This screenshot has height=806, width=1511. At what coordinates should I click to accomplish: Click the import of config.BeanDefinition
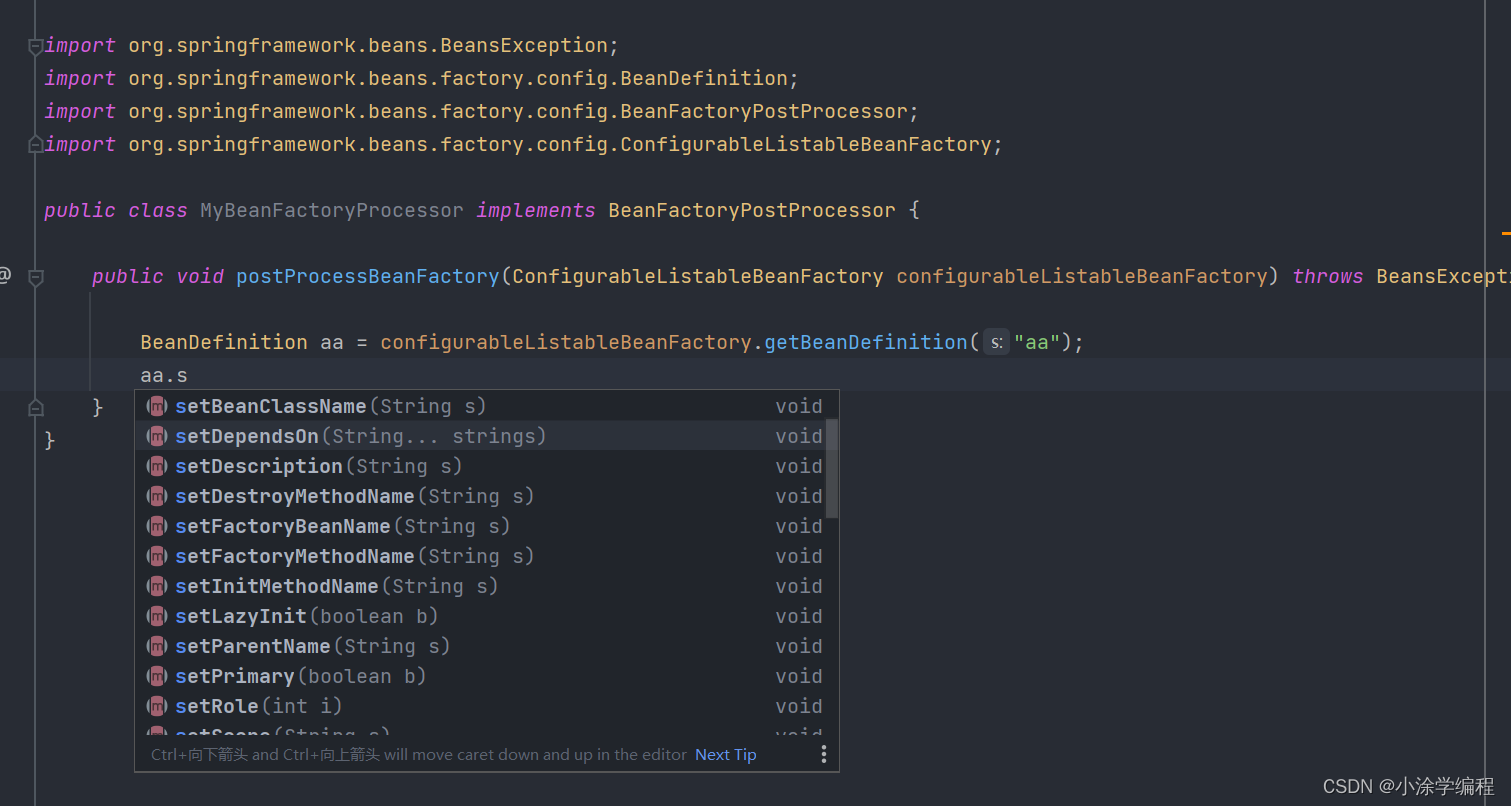[x=422, y=78]
